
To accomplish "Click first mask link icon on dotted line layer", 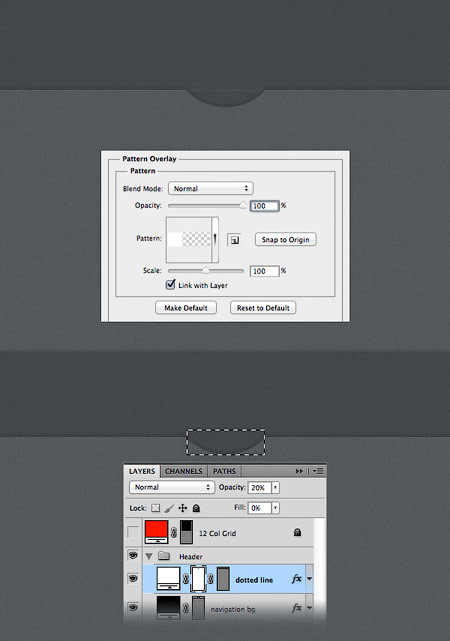I will [x=186, y=579].
